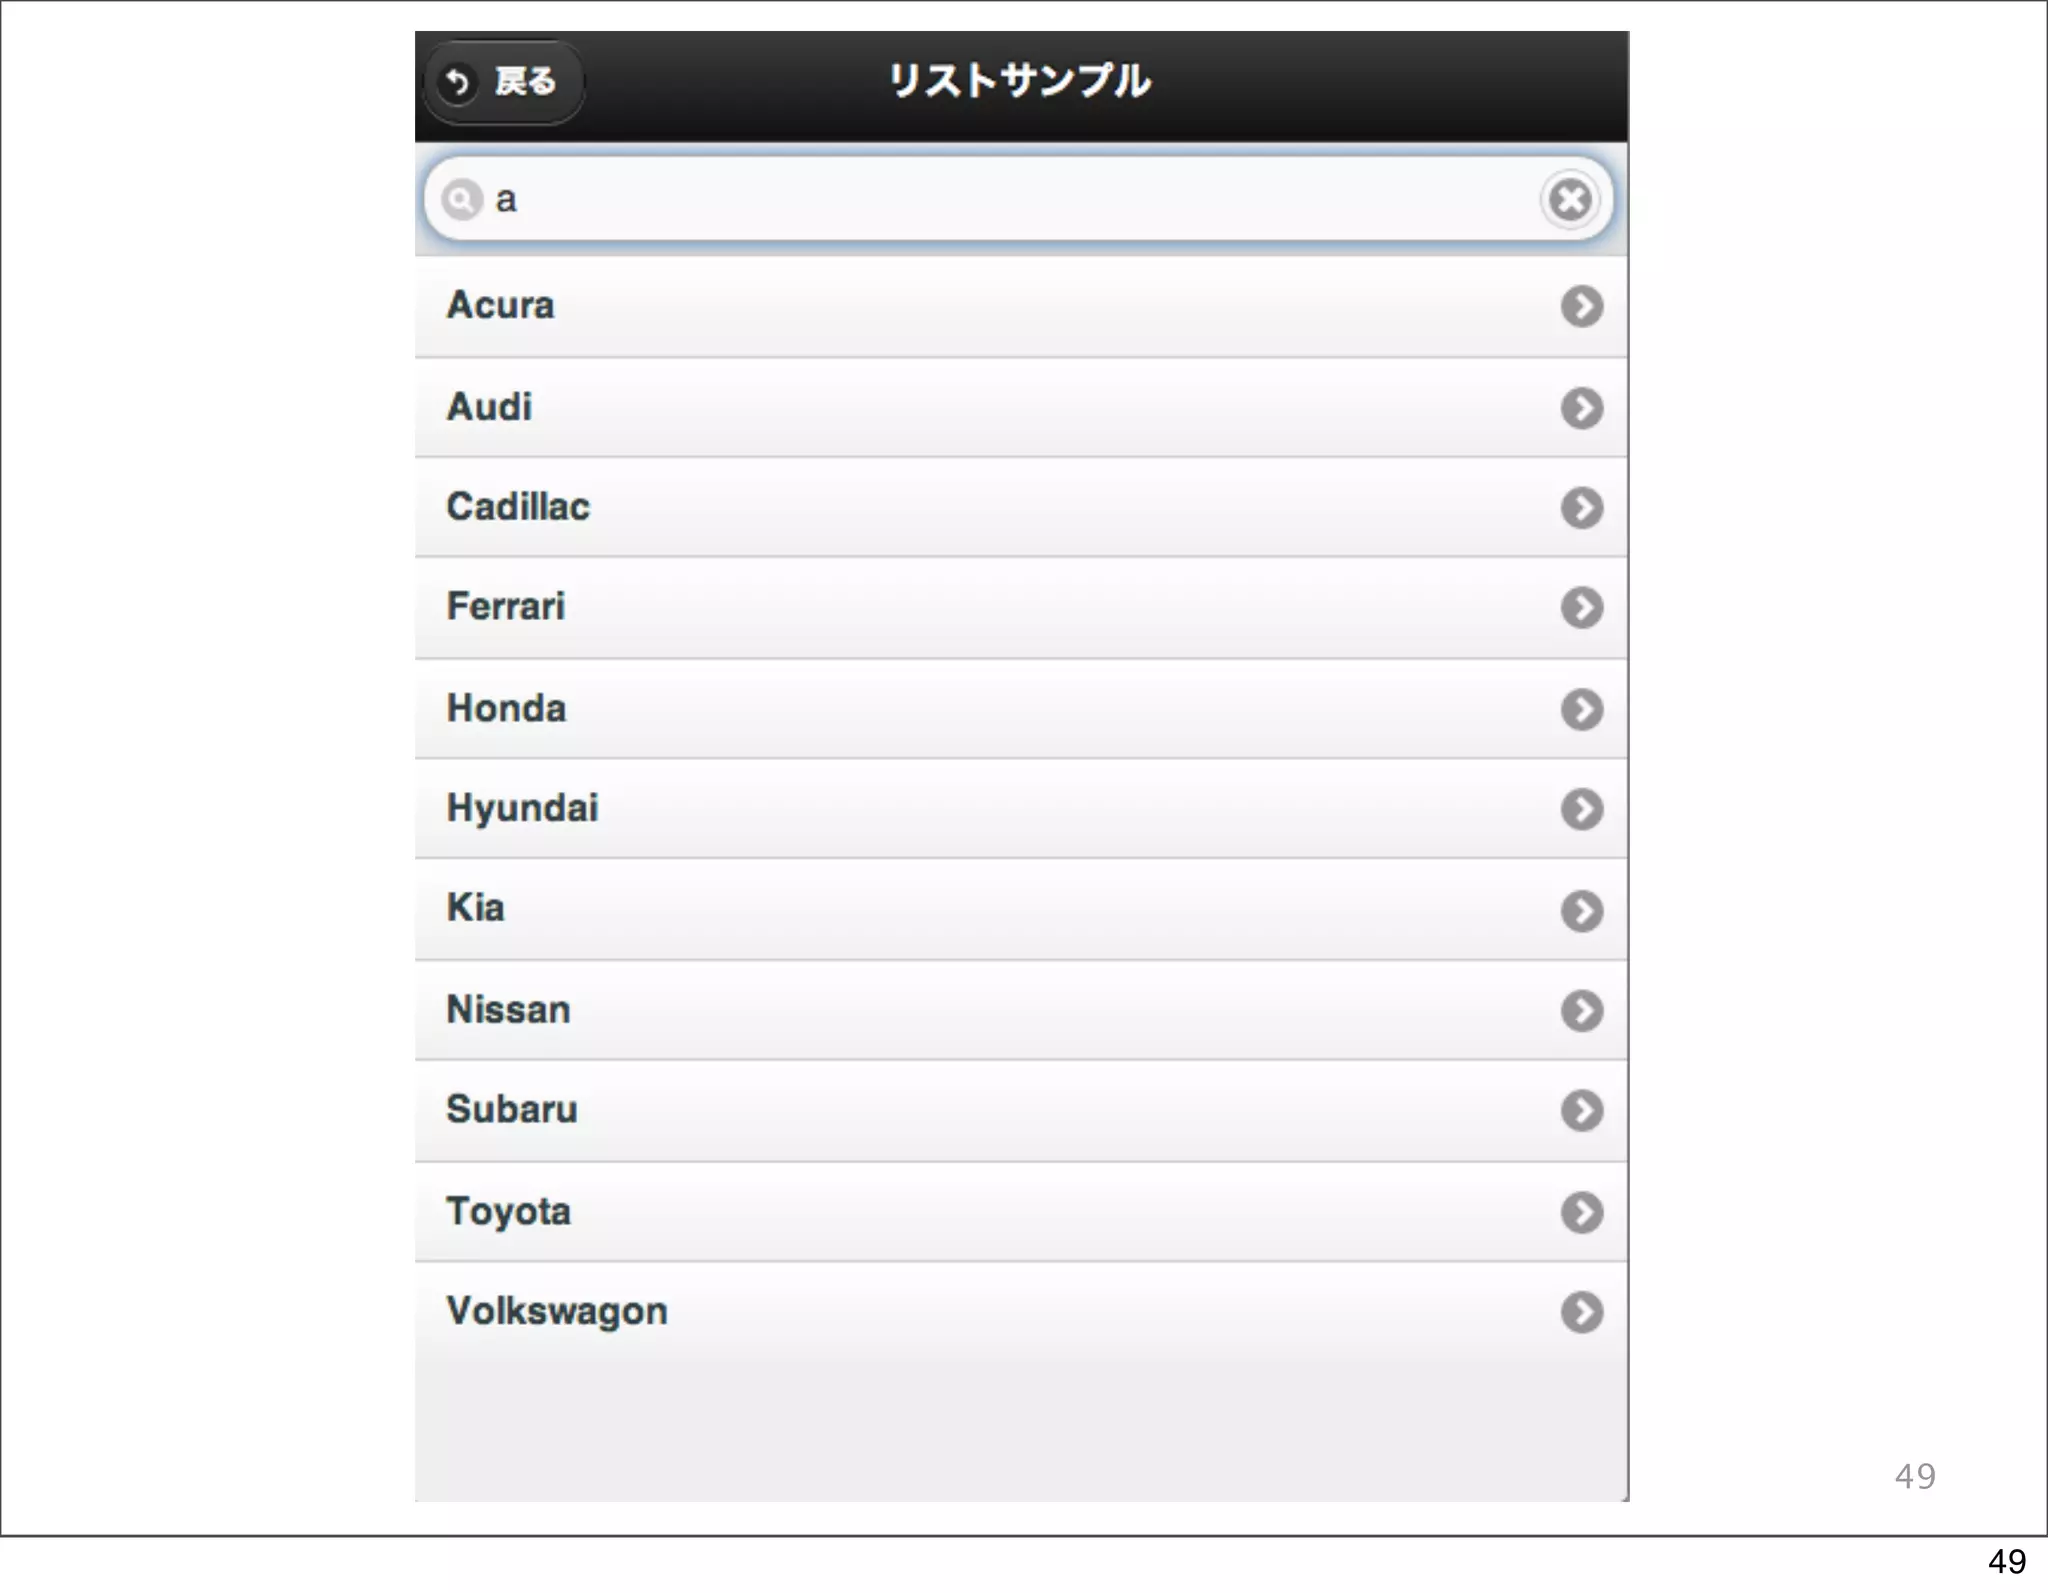Screen dimensions: 2048x1593
Task: Clear the search field with the X icon
Action: click(x=1570, y=199)
